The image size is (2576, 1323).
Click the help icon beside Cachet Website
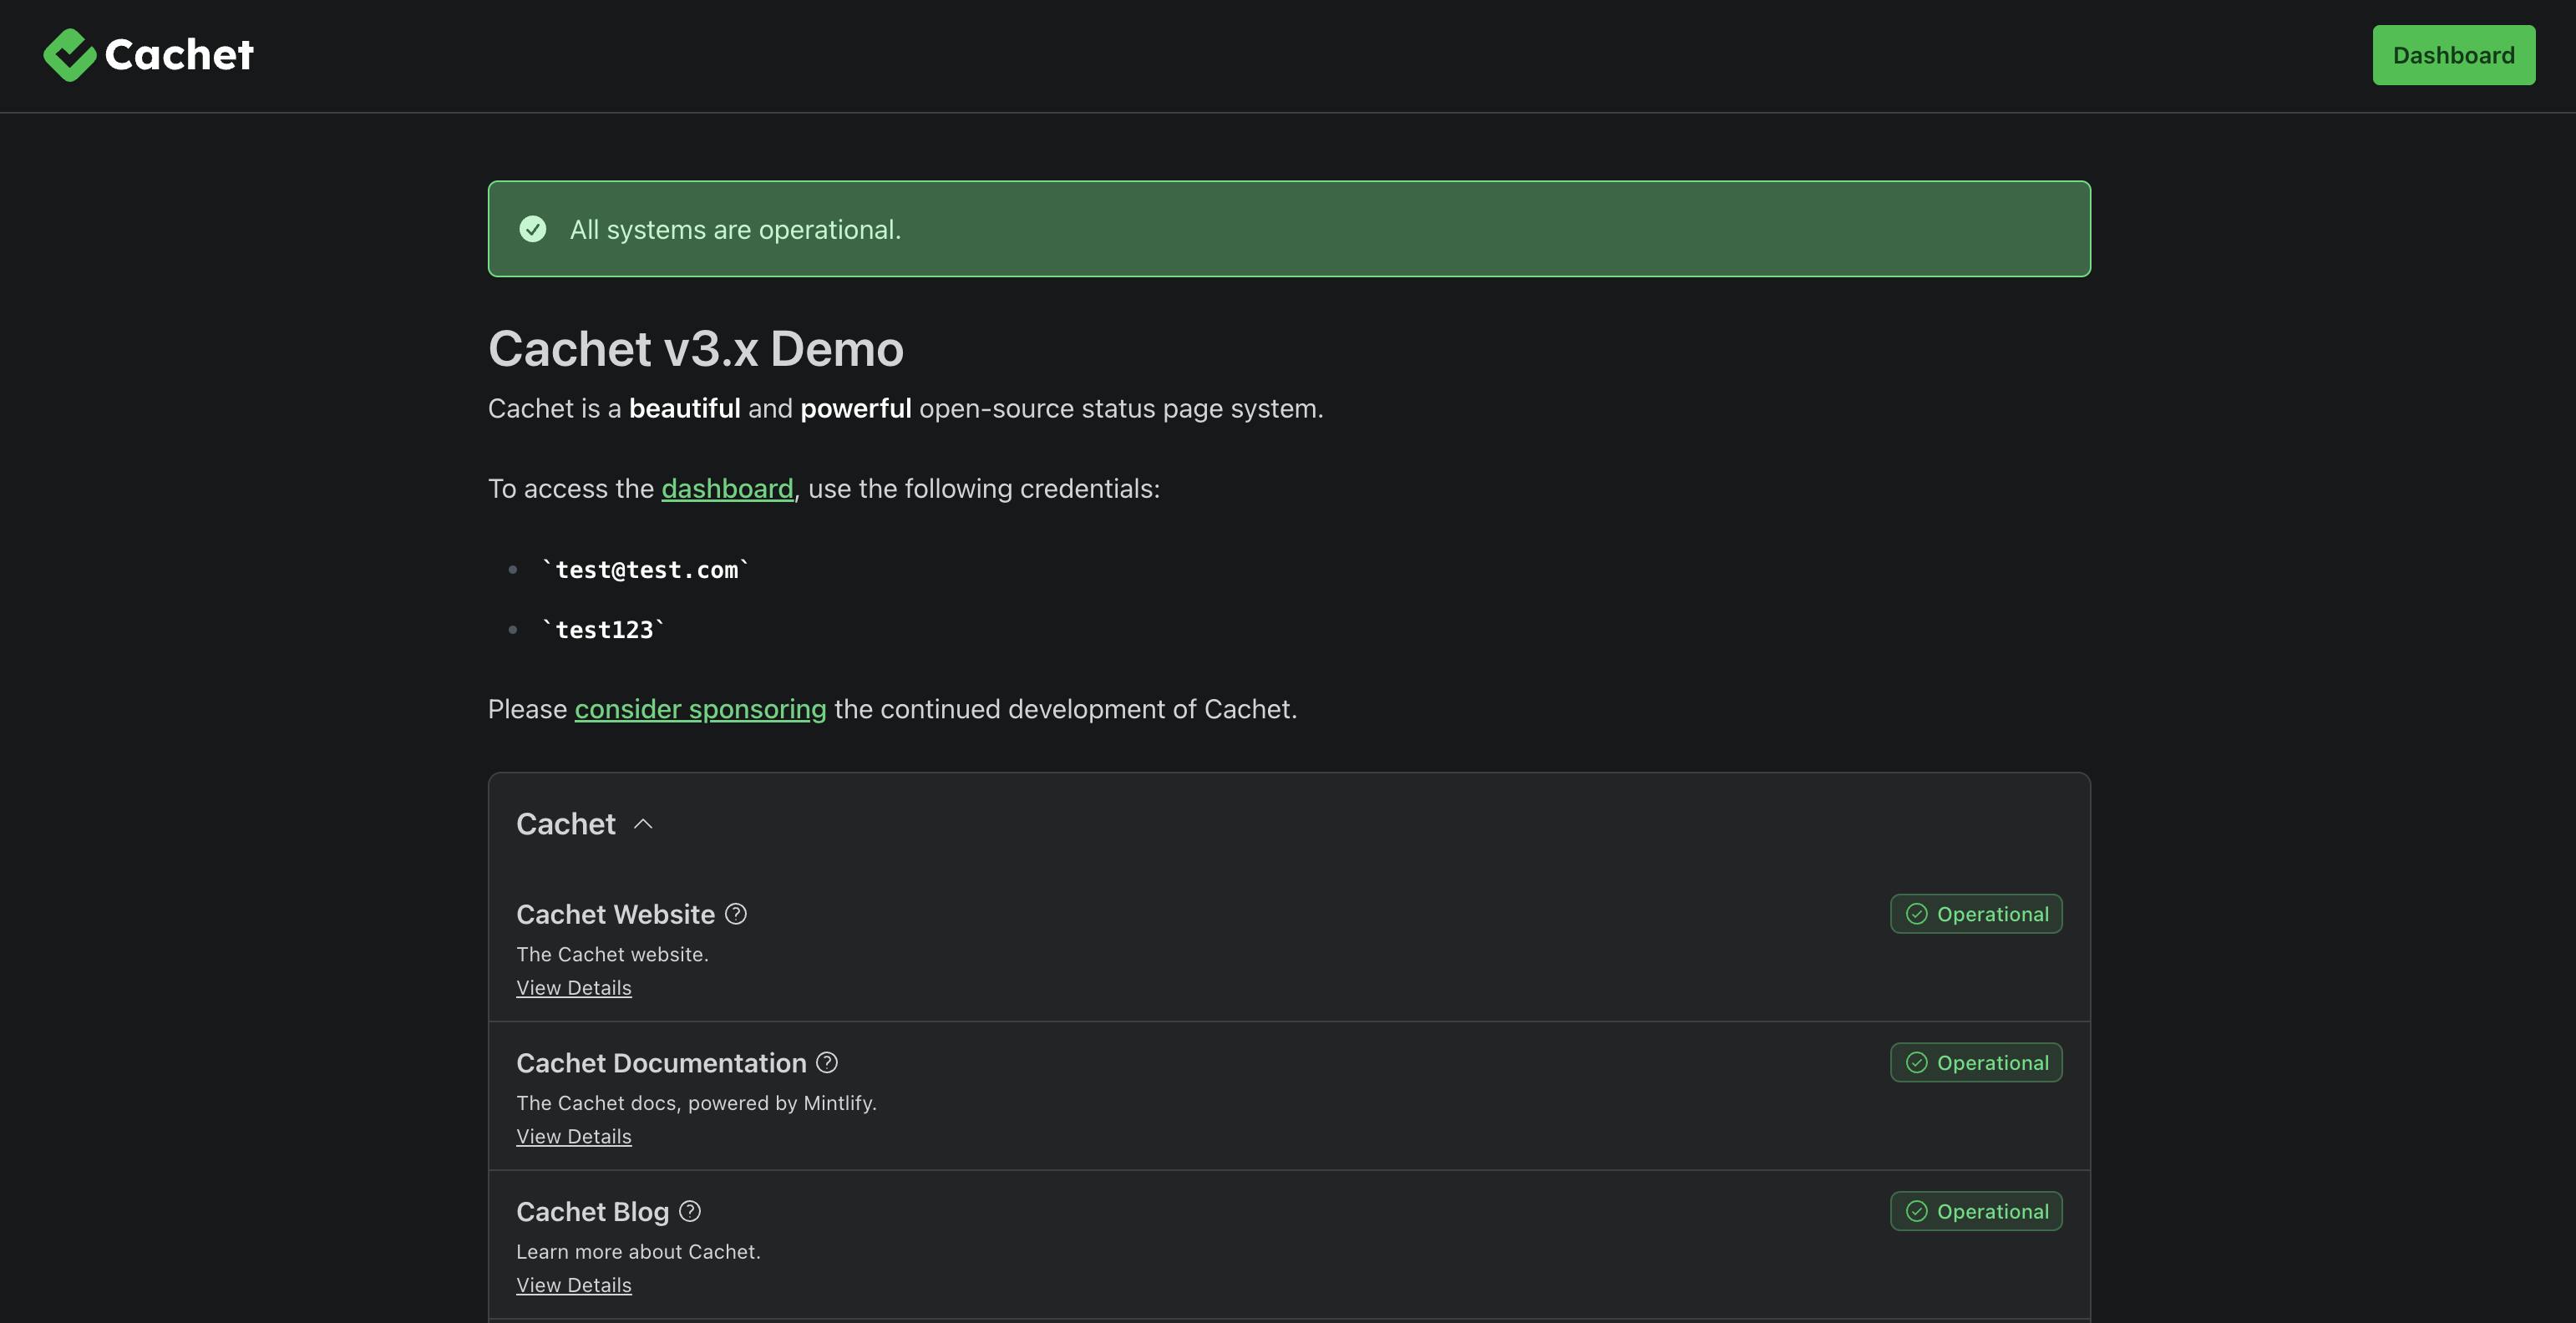(x=736, y=914)
